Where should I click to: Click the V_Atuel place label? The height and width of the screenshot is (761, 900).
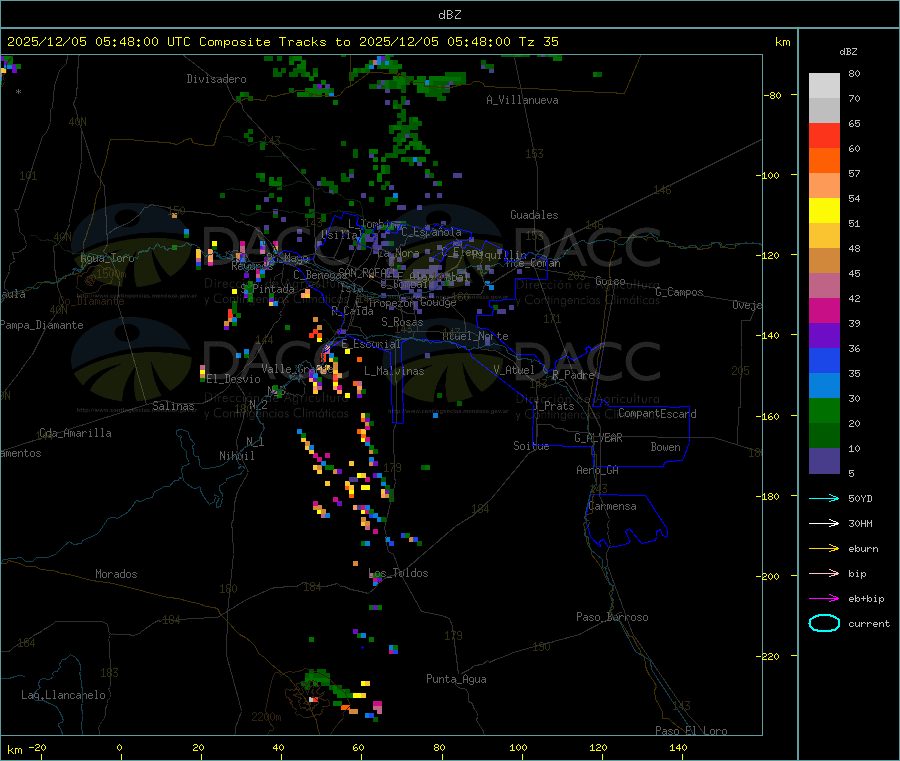[514, 370]
